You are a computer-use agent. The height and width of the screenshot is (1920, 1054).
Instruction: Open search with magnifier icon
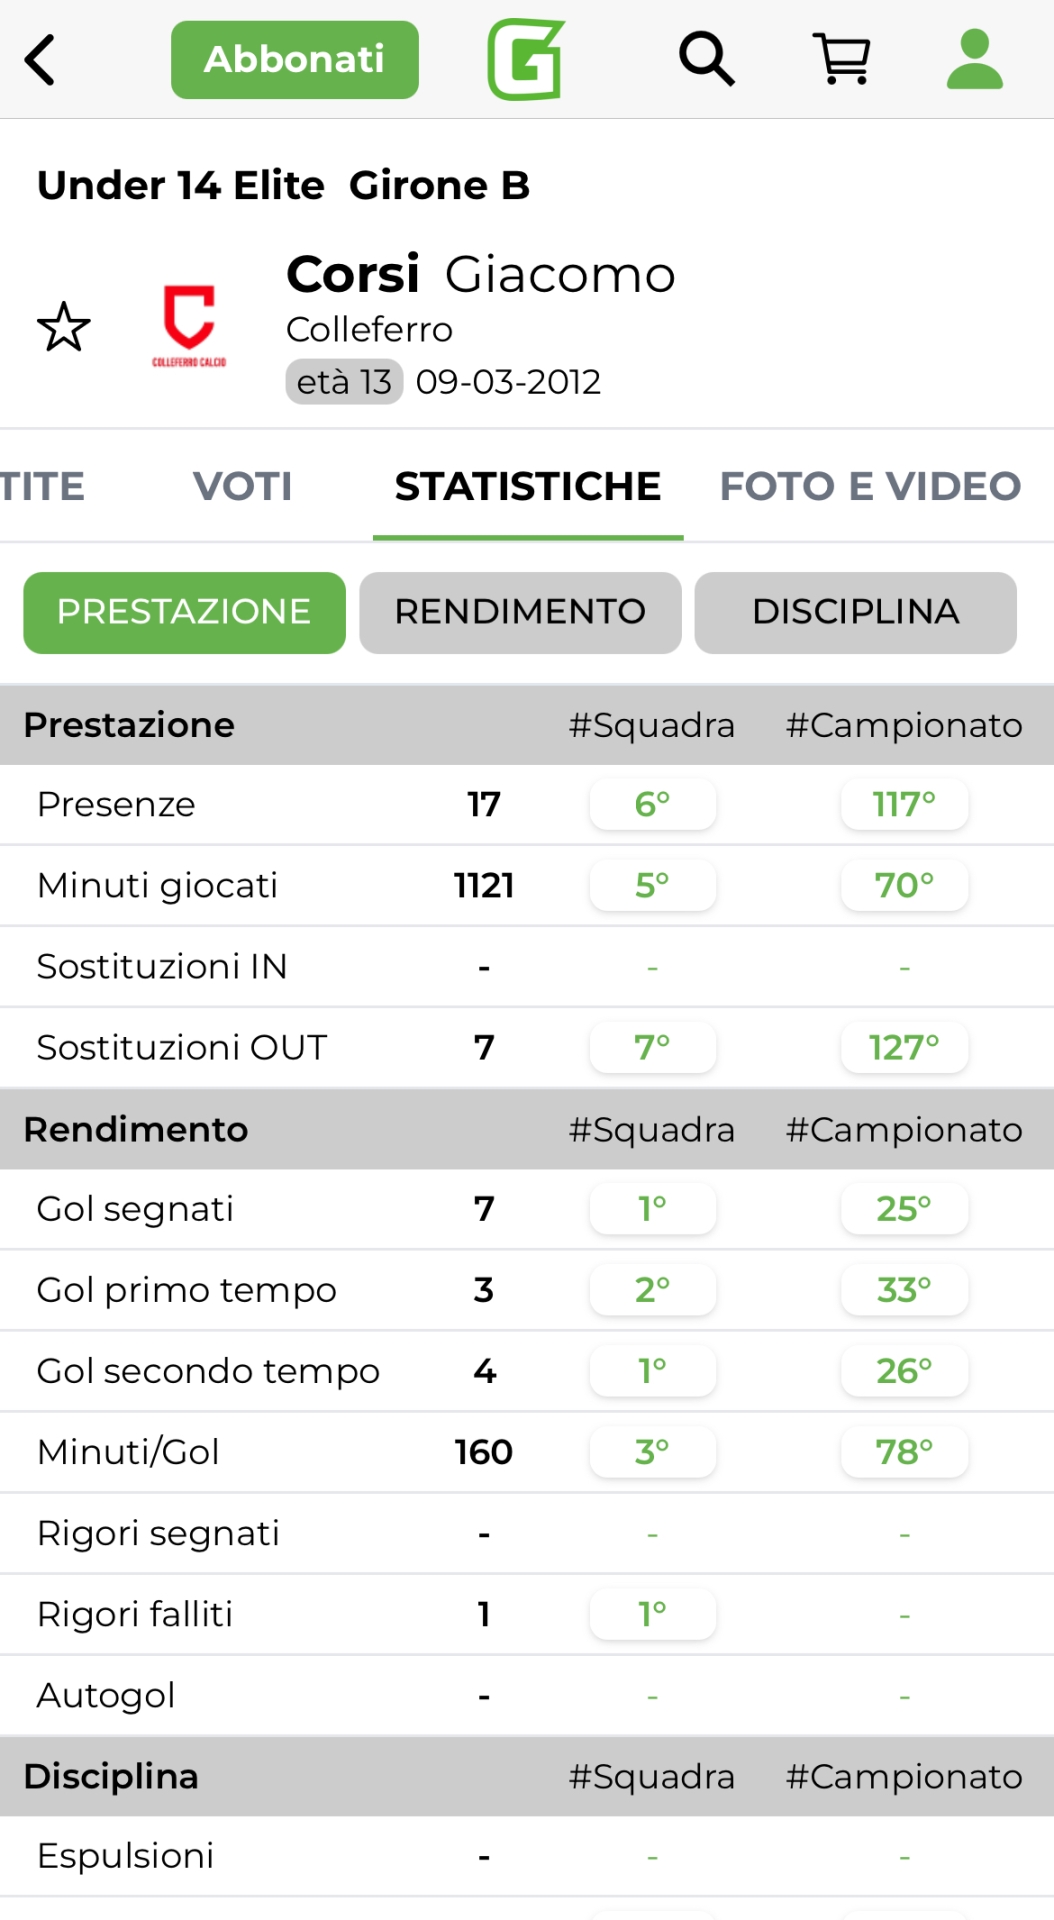(707, 59)
